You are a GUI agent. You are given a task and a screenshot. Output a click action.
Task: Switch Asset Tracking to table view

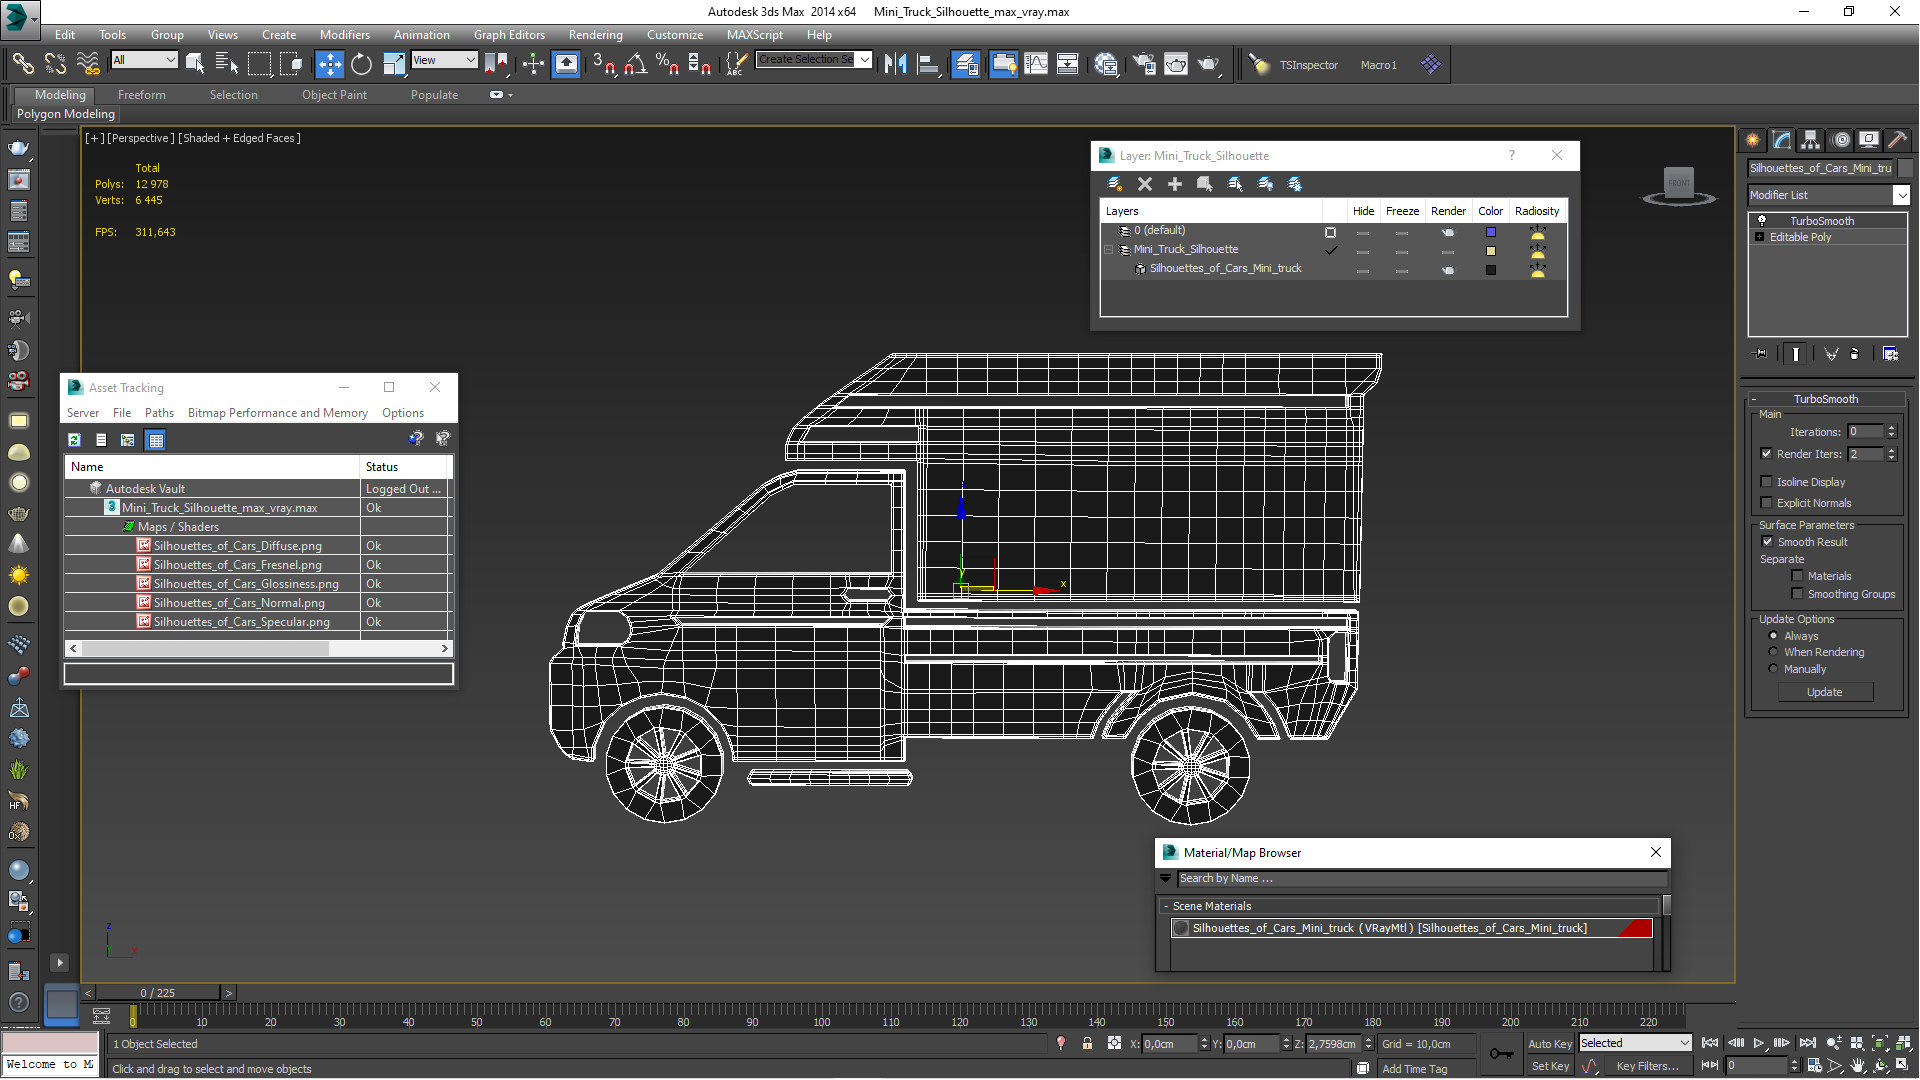click(155, 440)
